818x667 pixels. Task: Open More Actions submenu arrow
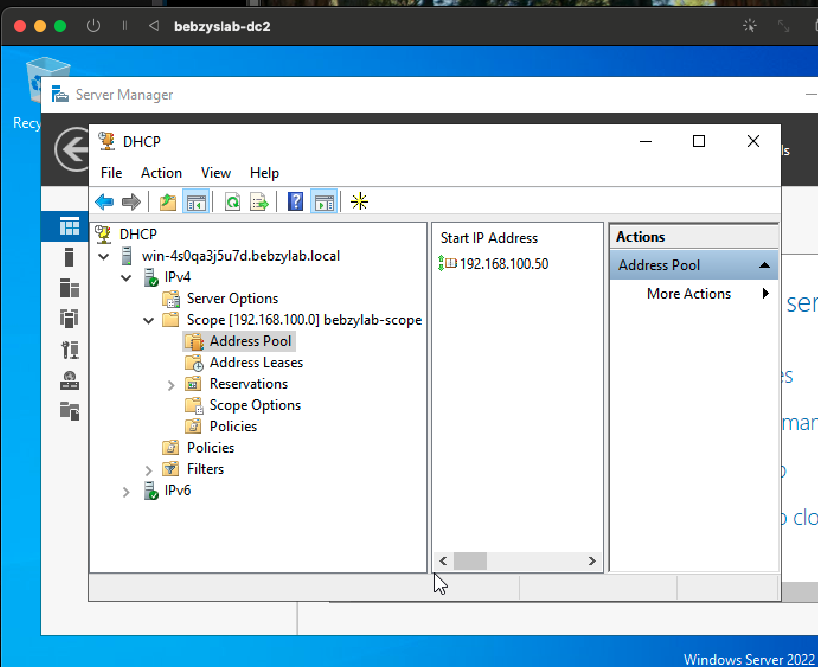coord(765,293)
